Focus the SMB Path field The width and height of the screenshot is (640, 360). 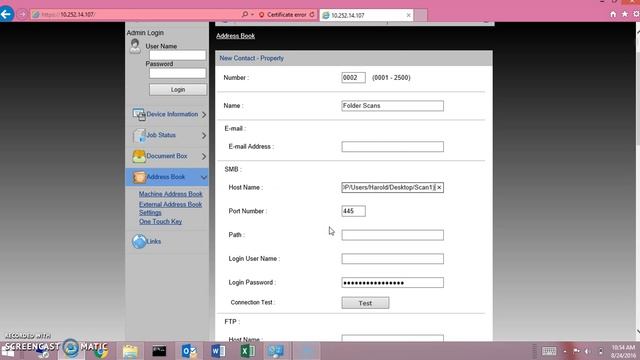393,235
